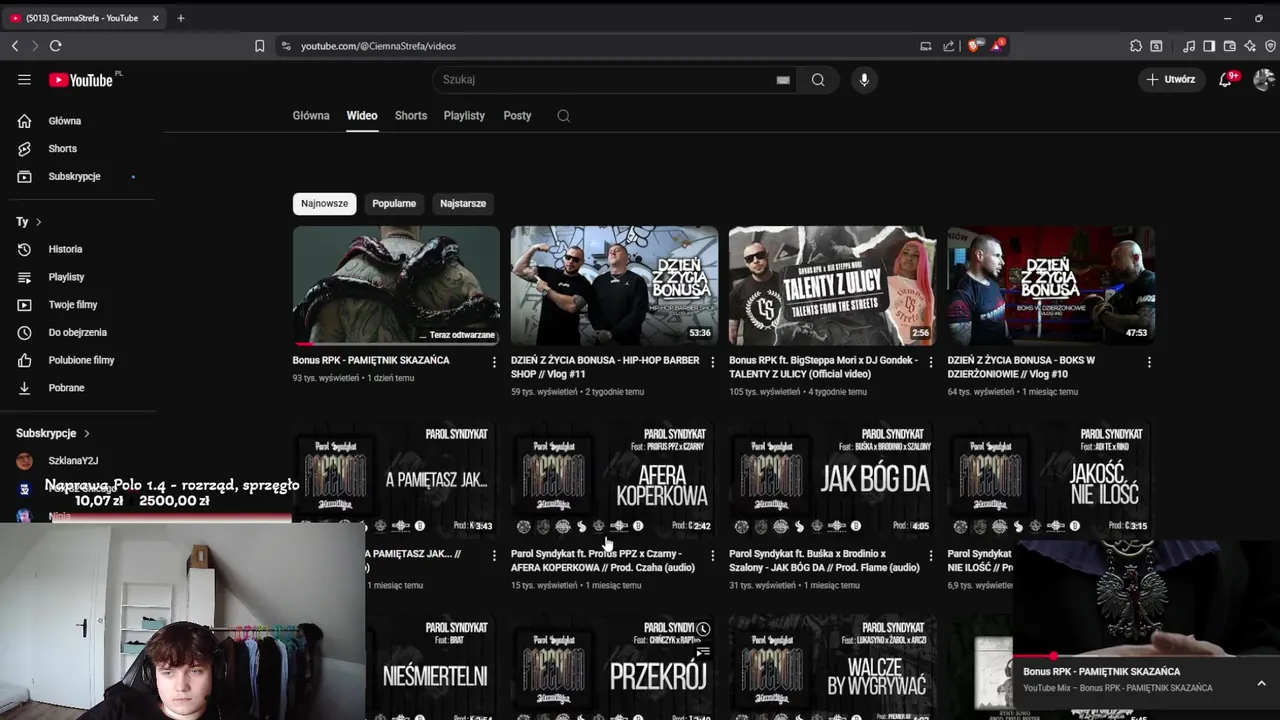The width and height of the screenshot is (1280, 720).
Task: Switch to the Posty channel tab
Action: 517,116
